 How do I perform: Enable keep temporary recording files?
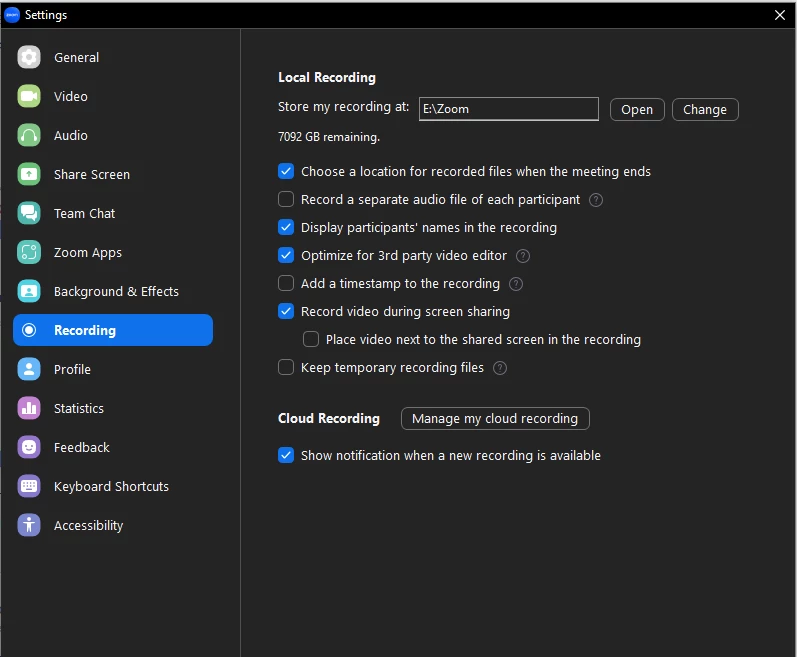tap(286, 367)
